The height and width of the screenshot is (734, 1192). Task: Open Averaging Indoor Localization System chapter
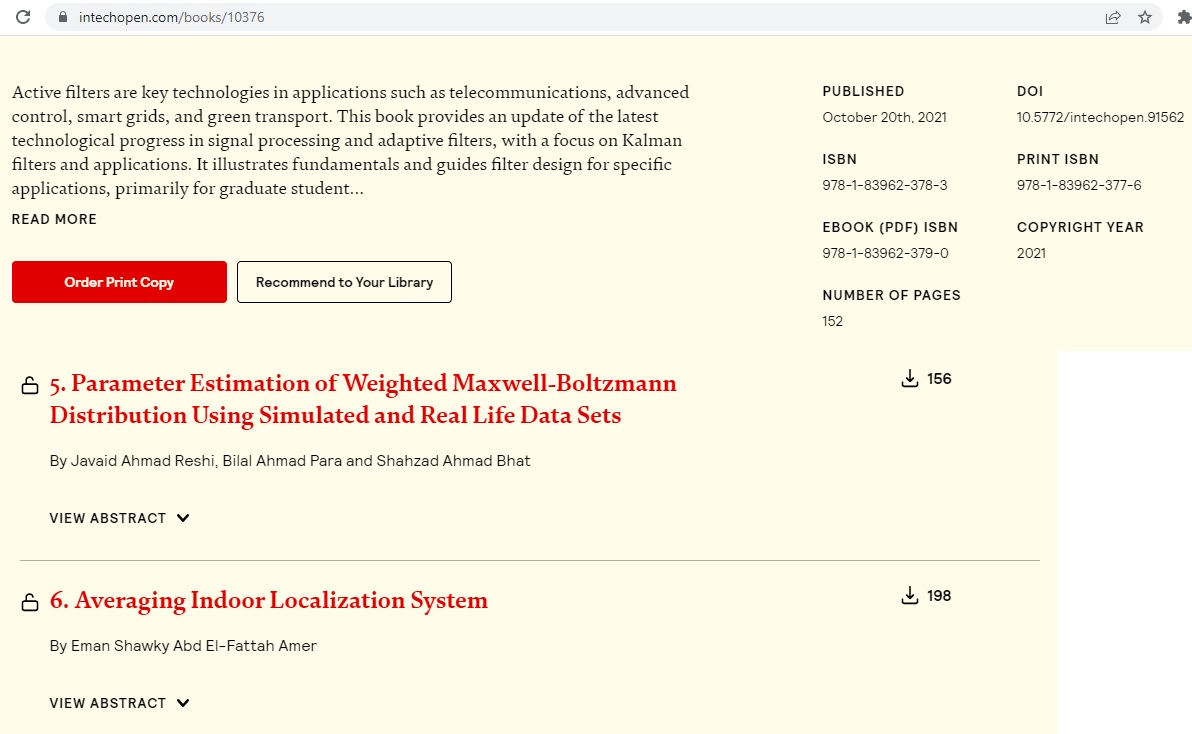tap(268, 600)
